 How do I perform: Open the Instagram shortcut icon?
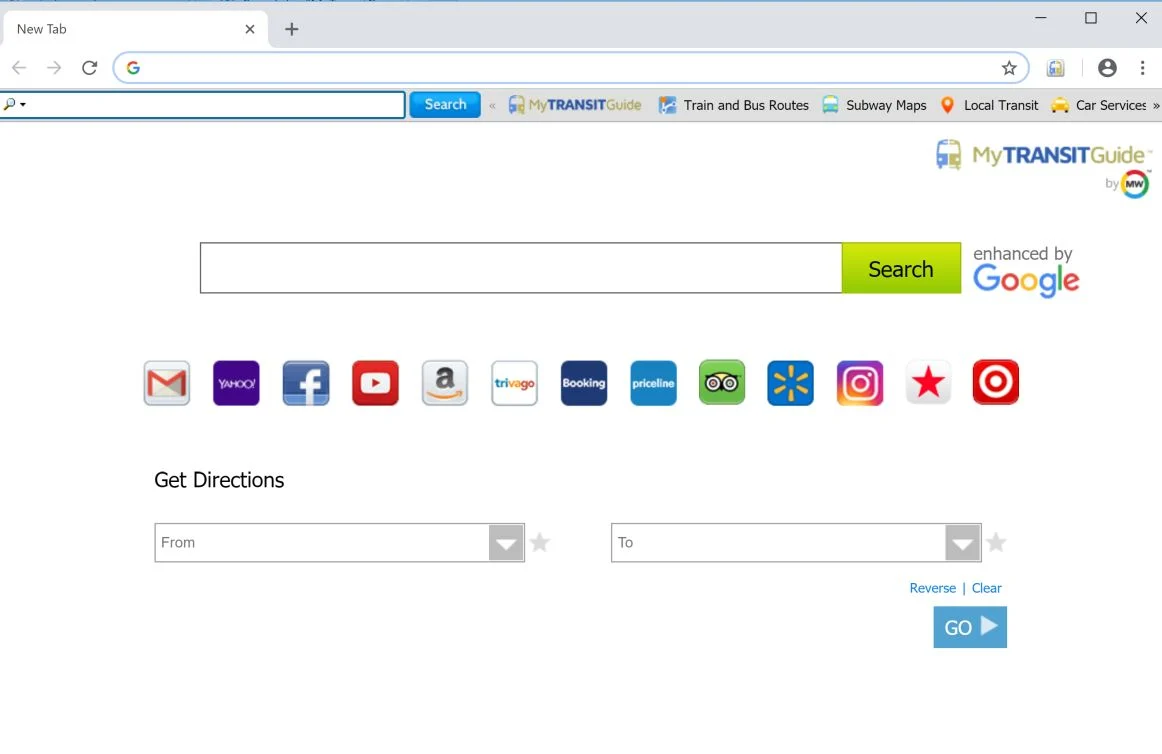tap(860, 383)
